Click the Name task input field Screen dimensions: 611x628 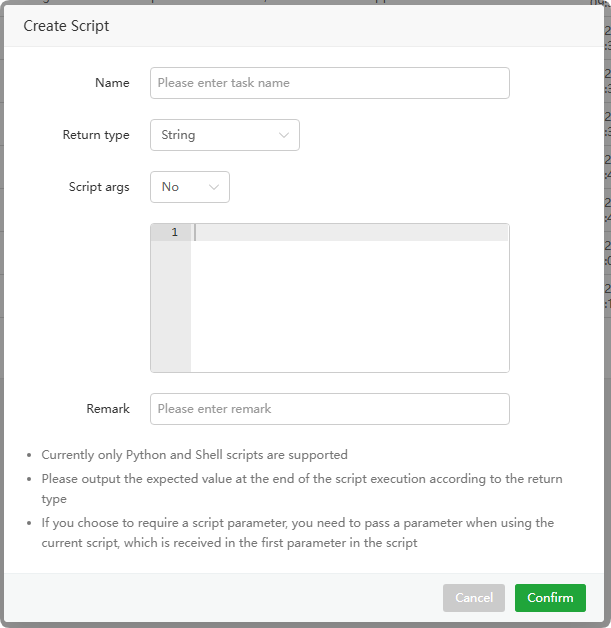tap(329, 83)
